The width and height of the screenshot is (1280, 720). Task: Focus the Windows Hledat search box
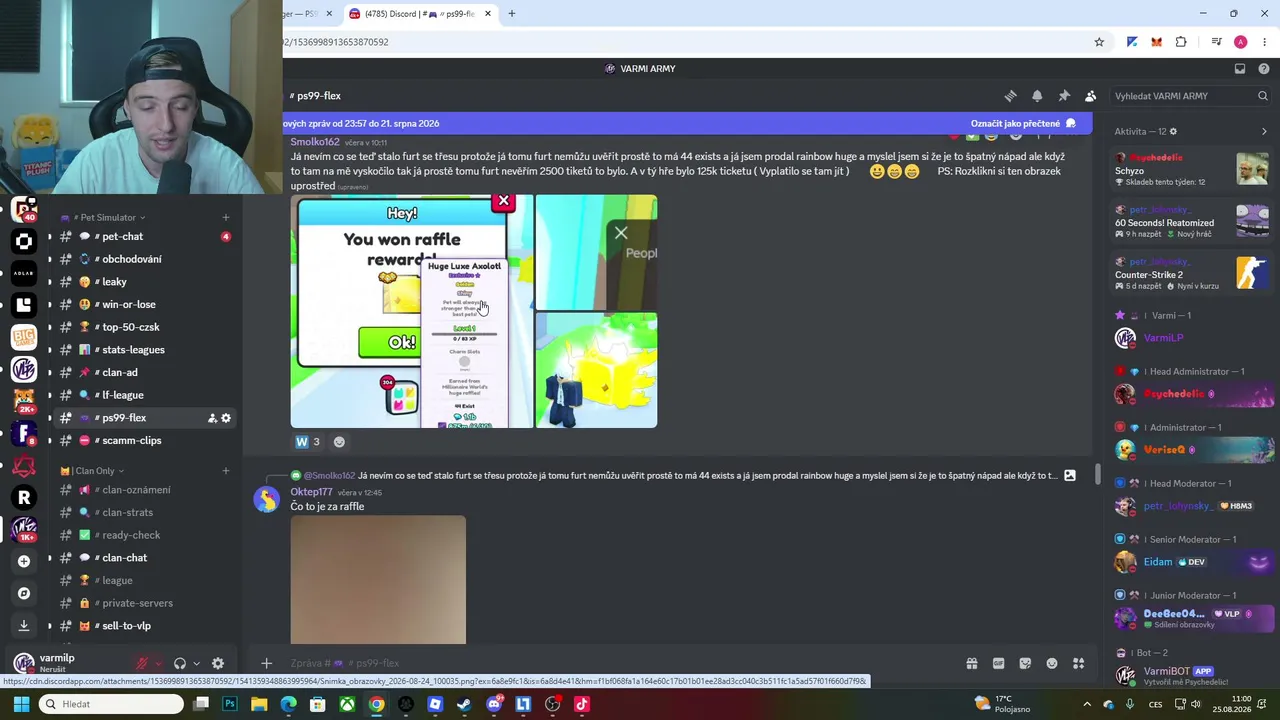(111, 704)
